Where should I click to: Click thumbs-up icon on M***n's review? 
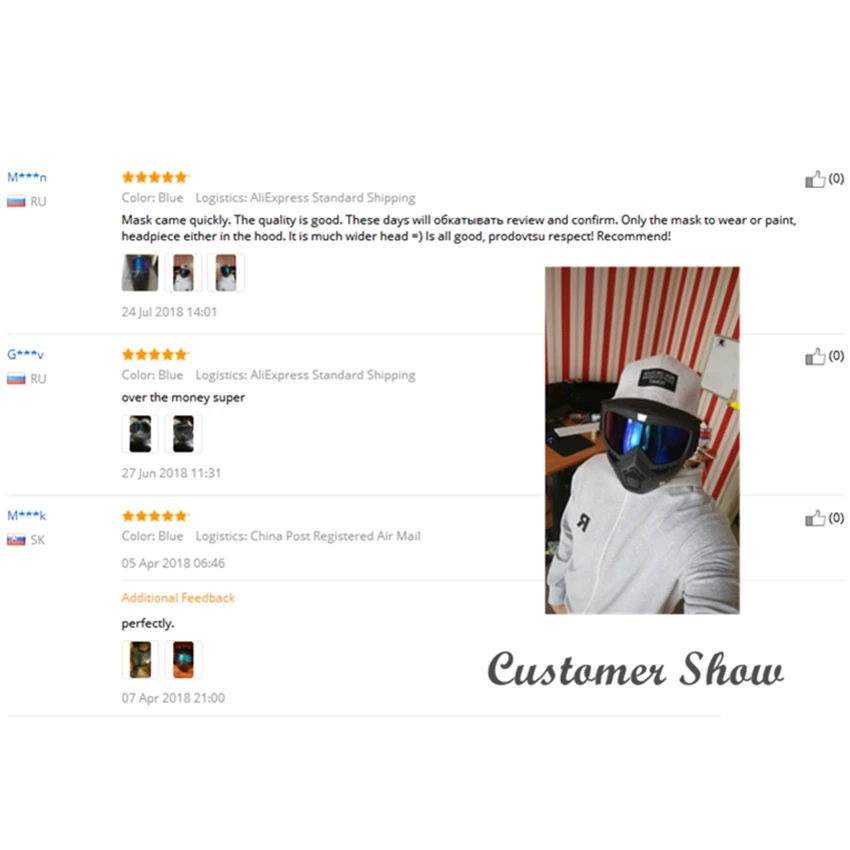tap(815, 179)
